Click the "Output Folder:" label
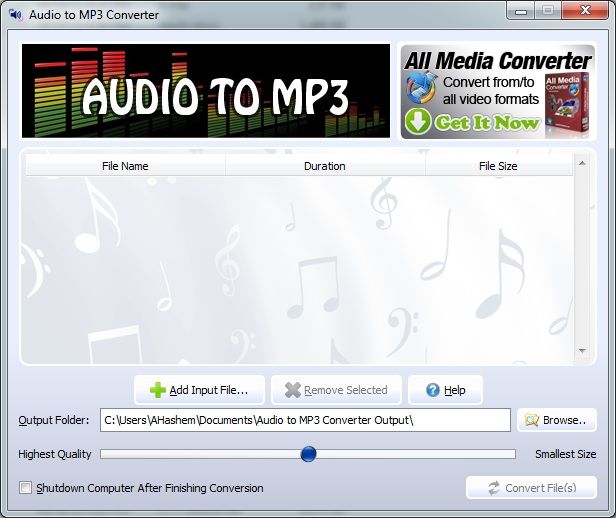The image size is (616, 518). point(54,420)
